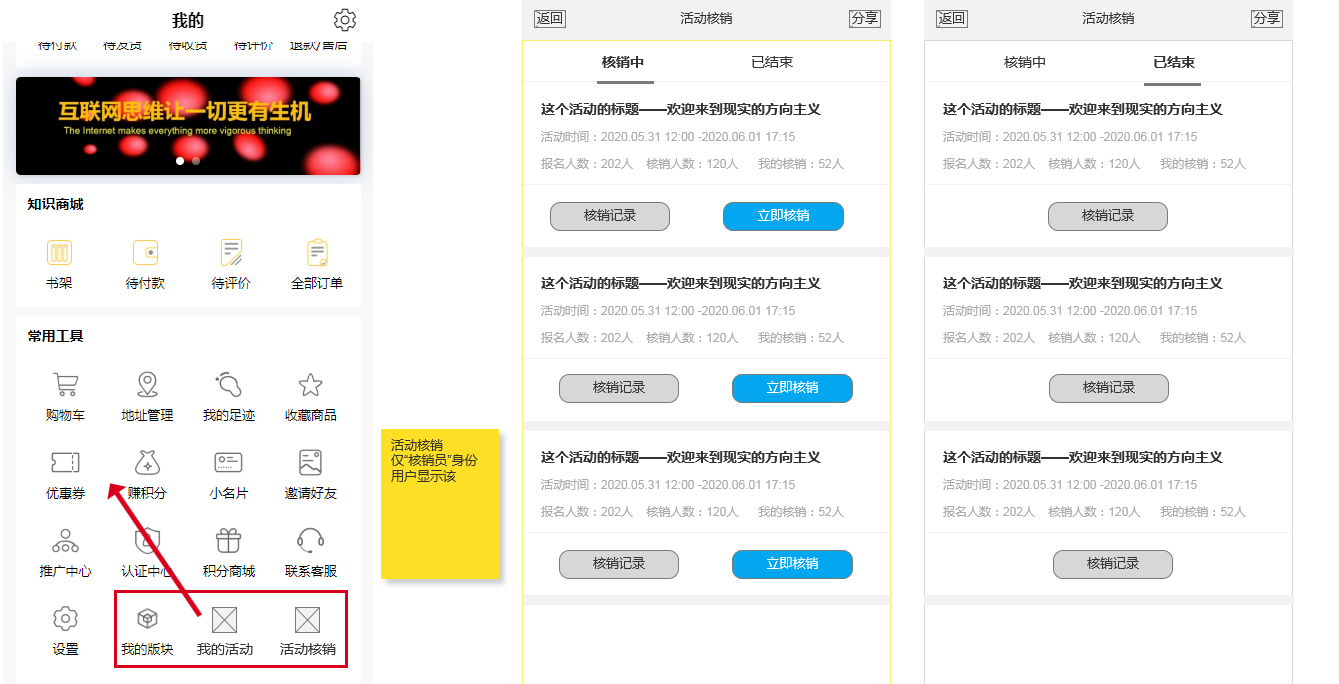Click 分享 share button in right screen
The image size is (1339, 684).
[1267, 18]
